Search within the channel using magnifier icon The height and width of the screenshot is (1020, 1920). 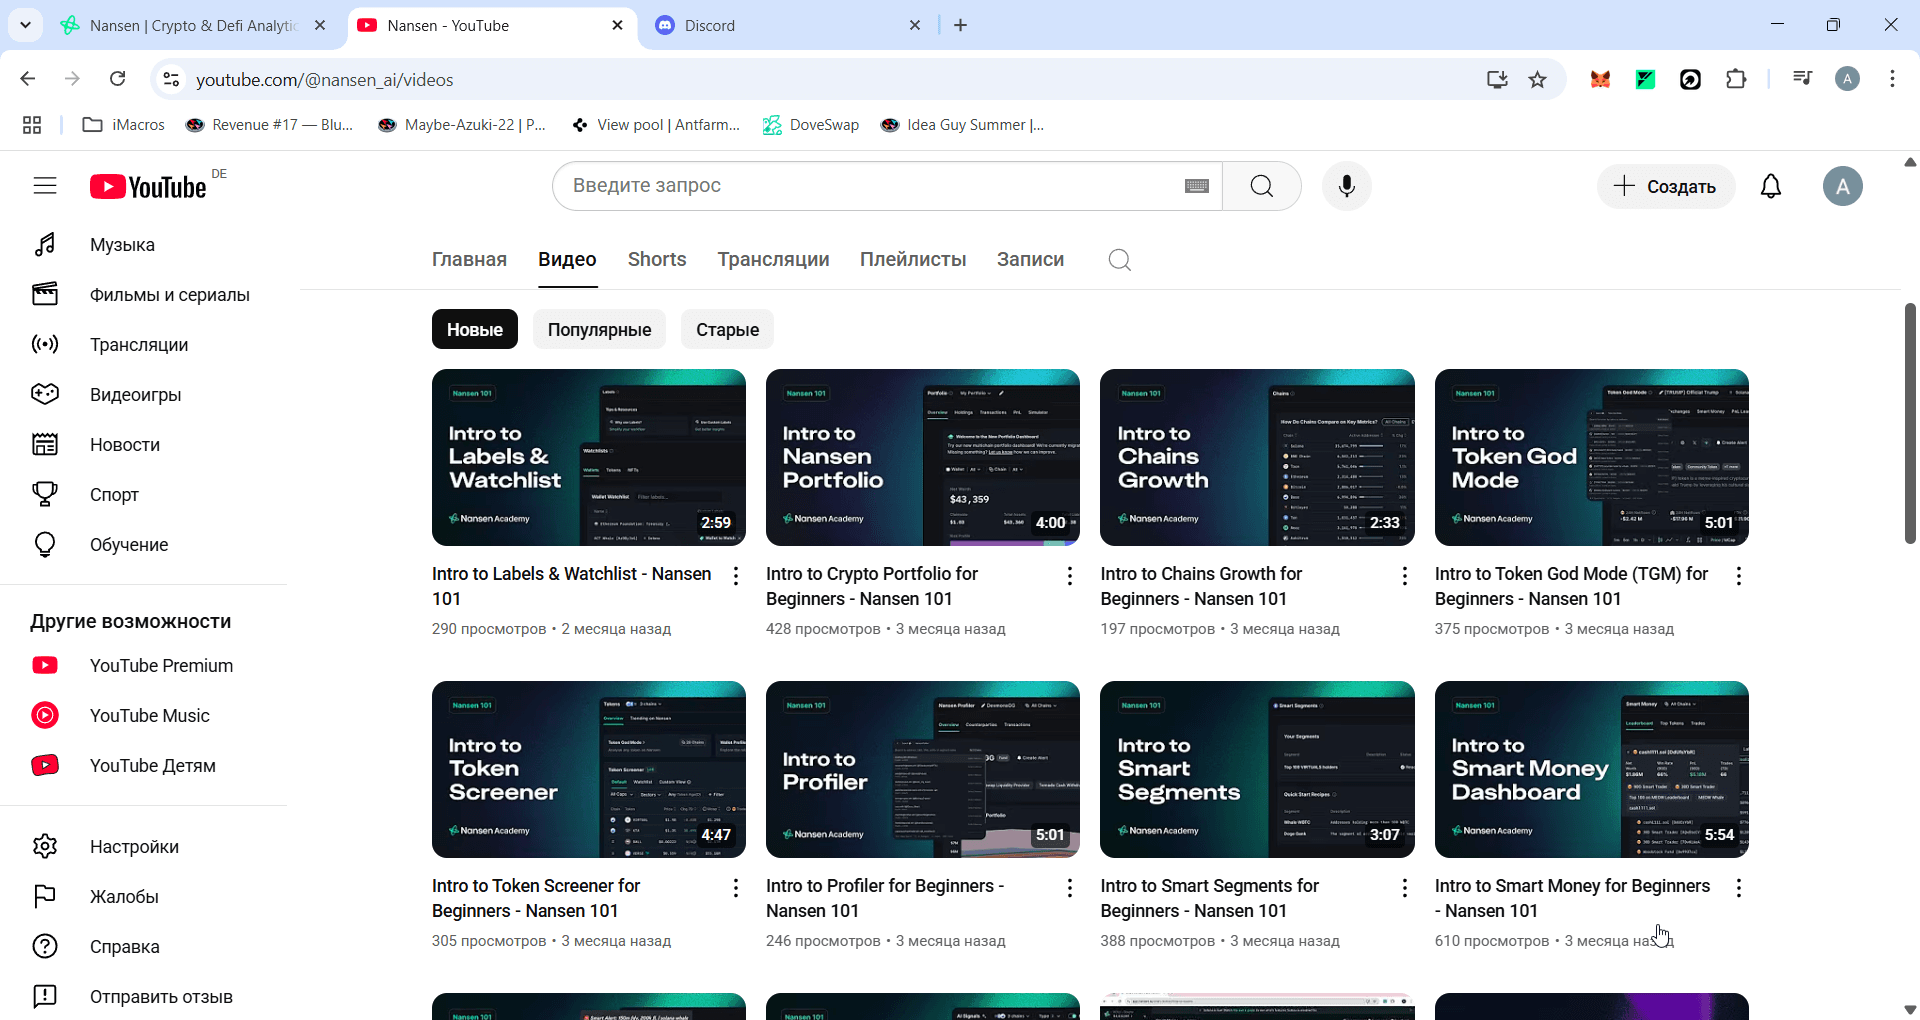point(1120,260)
